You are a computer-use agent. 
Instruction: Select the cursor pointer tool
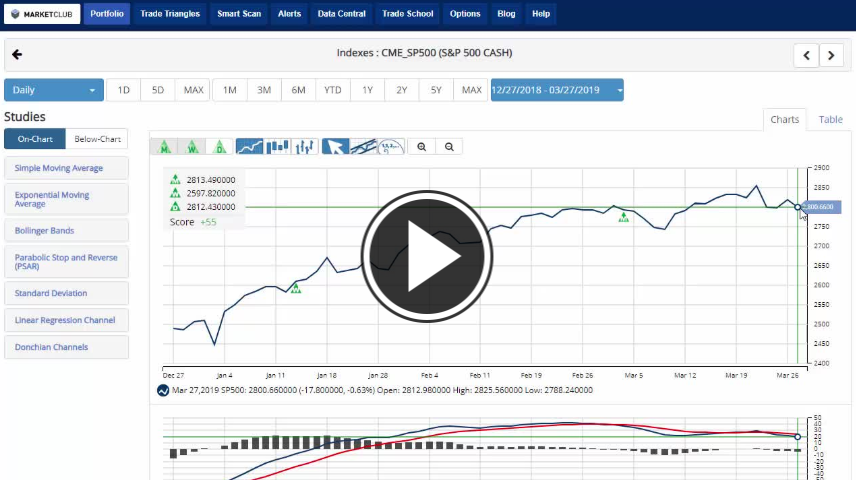coord(336,147)
